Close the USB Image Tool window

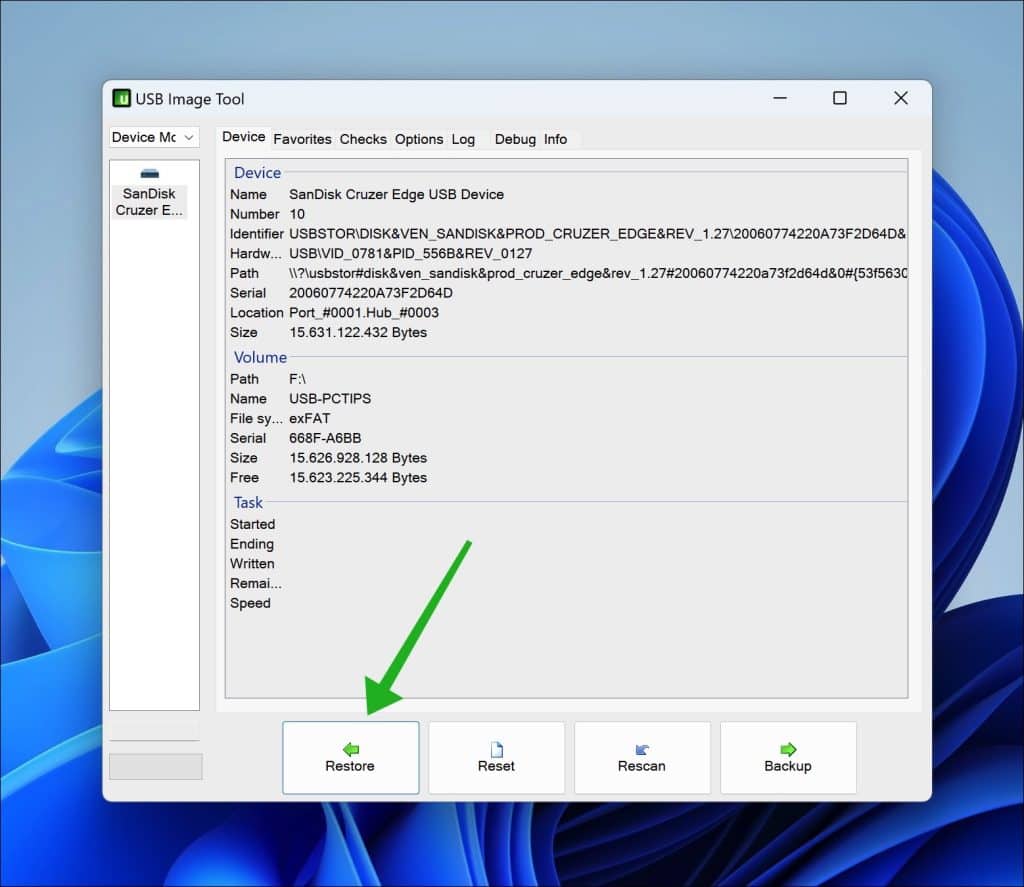[901, 98]
